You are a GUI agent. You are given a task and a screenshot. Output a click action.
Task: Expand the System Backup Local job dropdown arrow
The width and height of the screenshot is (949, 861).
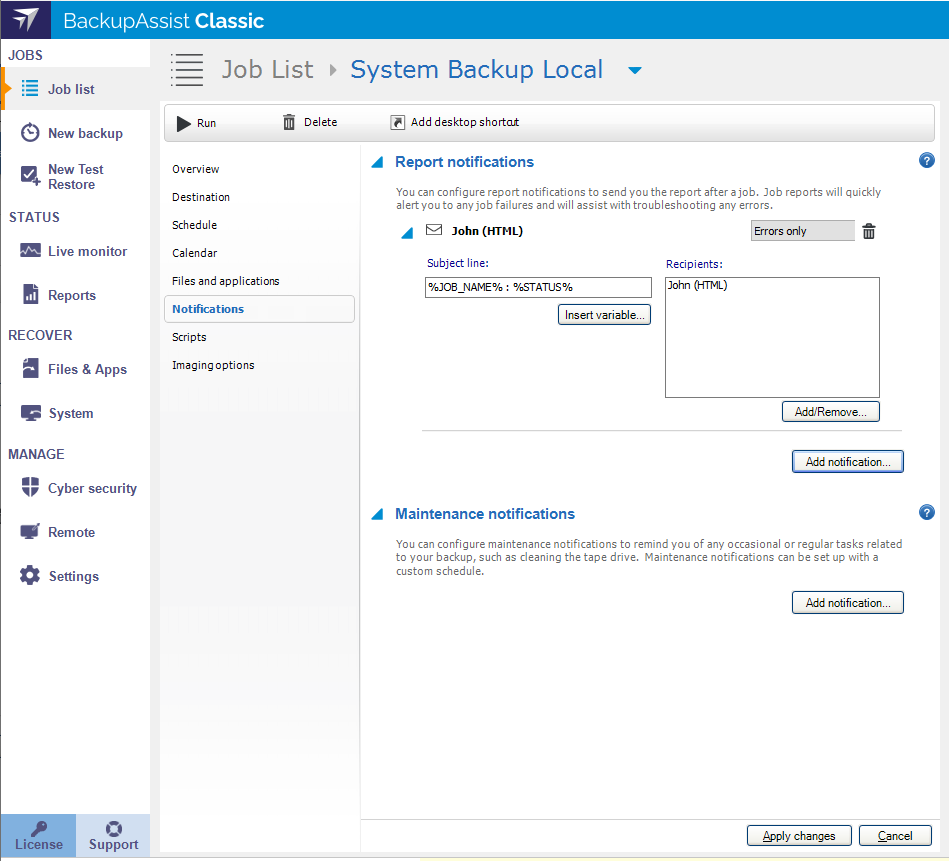coord(634,70)
